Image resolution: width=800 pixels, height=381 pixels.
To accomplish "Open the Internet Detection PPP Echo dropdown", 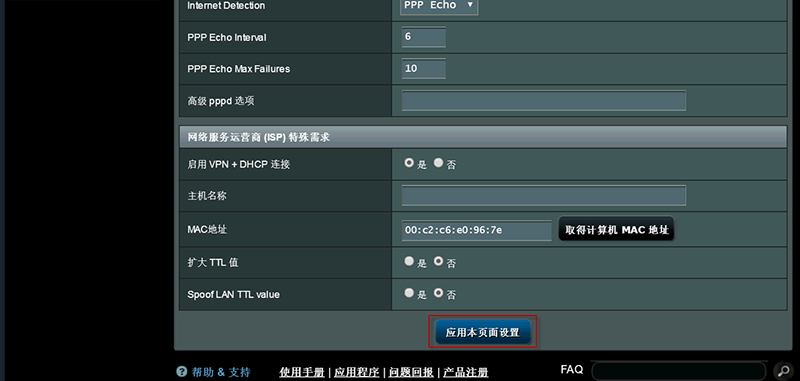I will point(439,6).
